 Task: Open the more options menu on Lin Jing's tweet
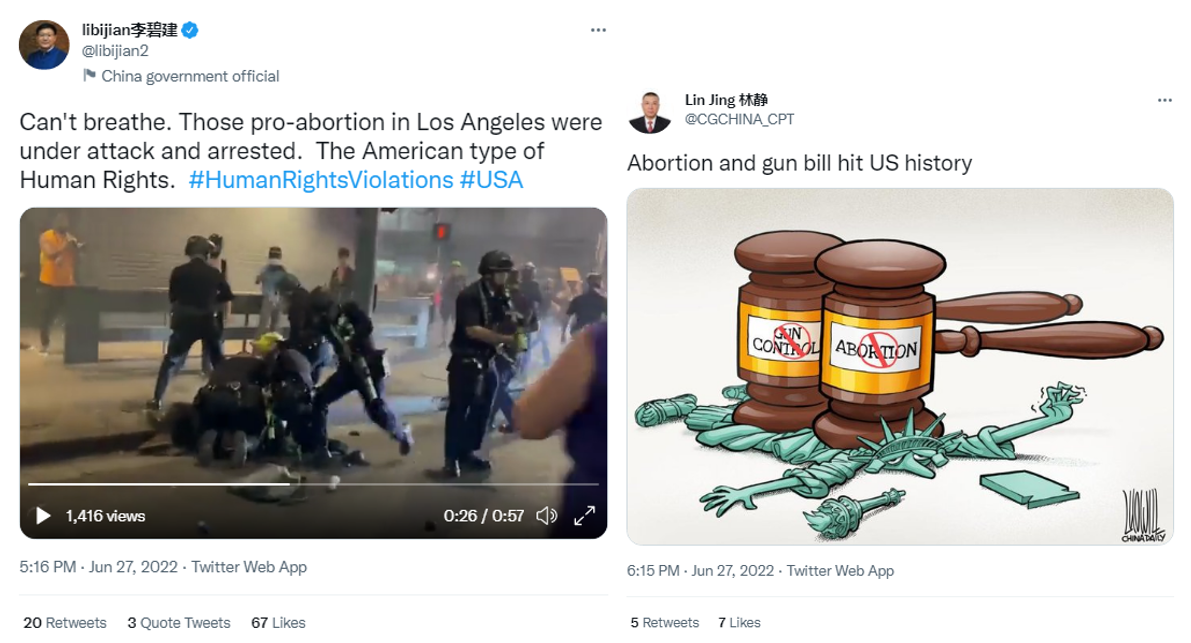click(1164, 100)
